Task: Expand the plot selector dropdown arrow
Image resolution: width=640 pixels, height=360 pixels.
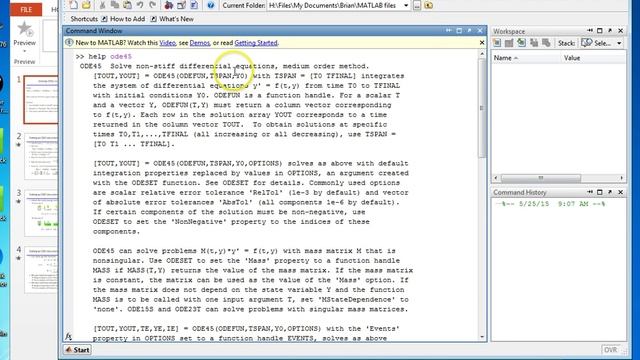Action: [x=619, y=43]
